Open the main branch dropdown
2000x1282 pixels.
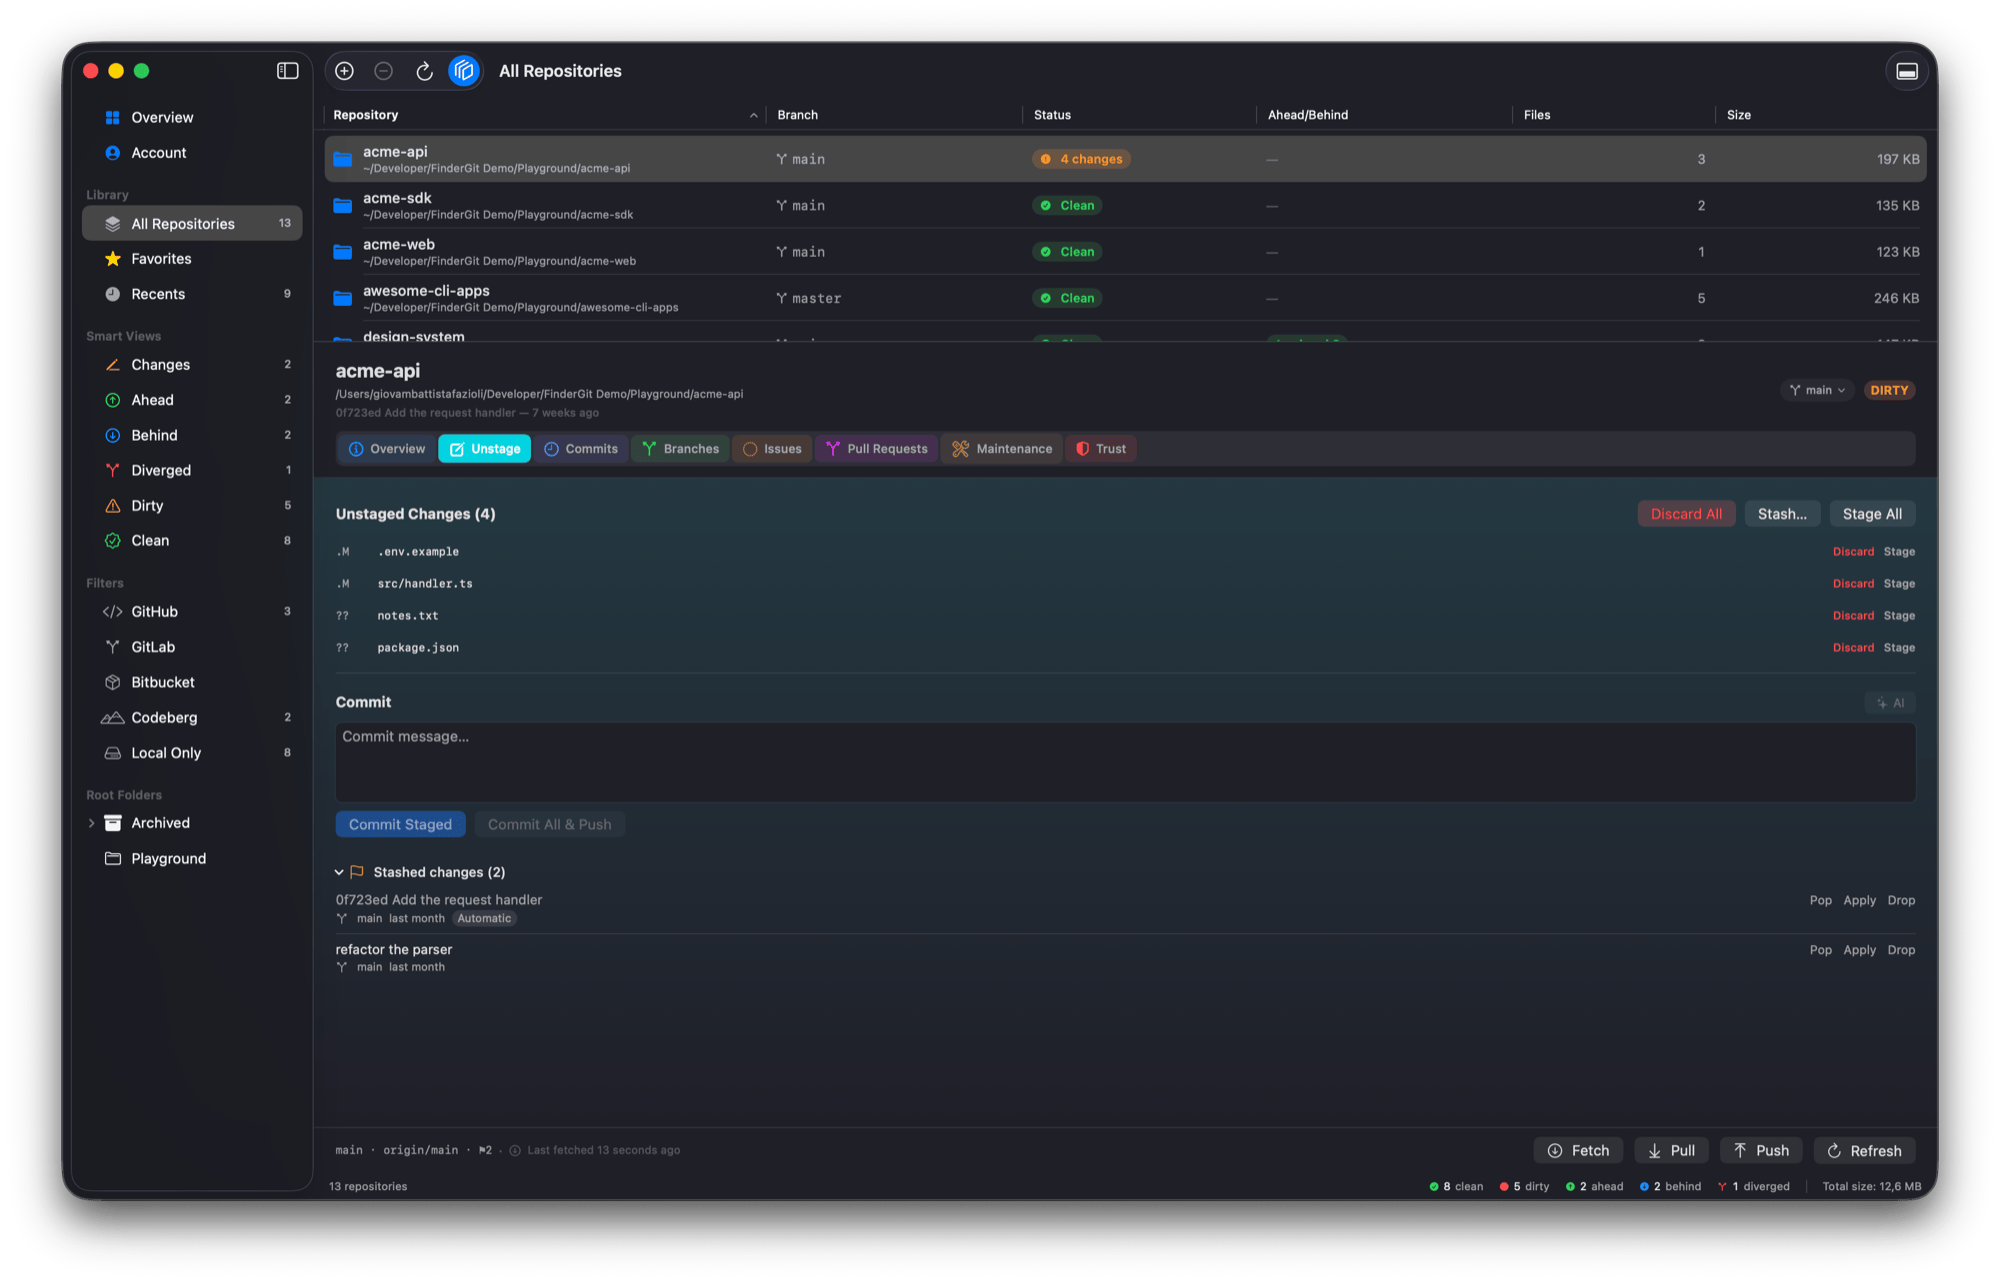coord(1817,390)
